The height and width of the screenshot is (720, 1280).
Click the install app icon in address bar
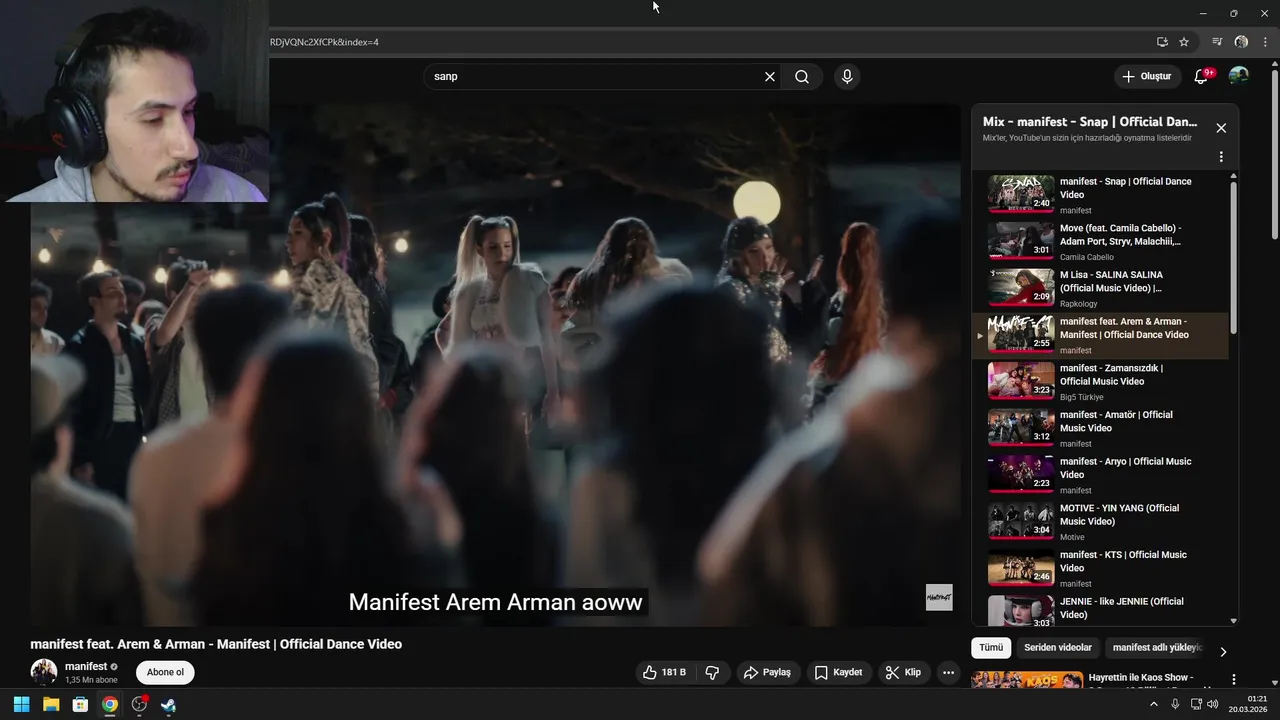(1162, 42)
